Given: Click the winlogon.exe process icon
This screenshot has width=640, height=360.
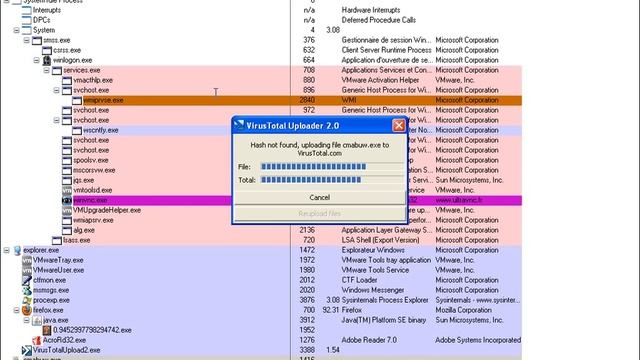Looking at the screenshot, I should pyautogui.click(x=47, y=60).
